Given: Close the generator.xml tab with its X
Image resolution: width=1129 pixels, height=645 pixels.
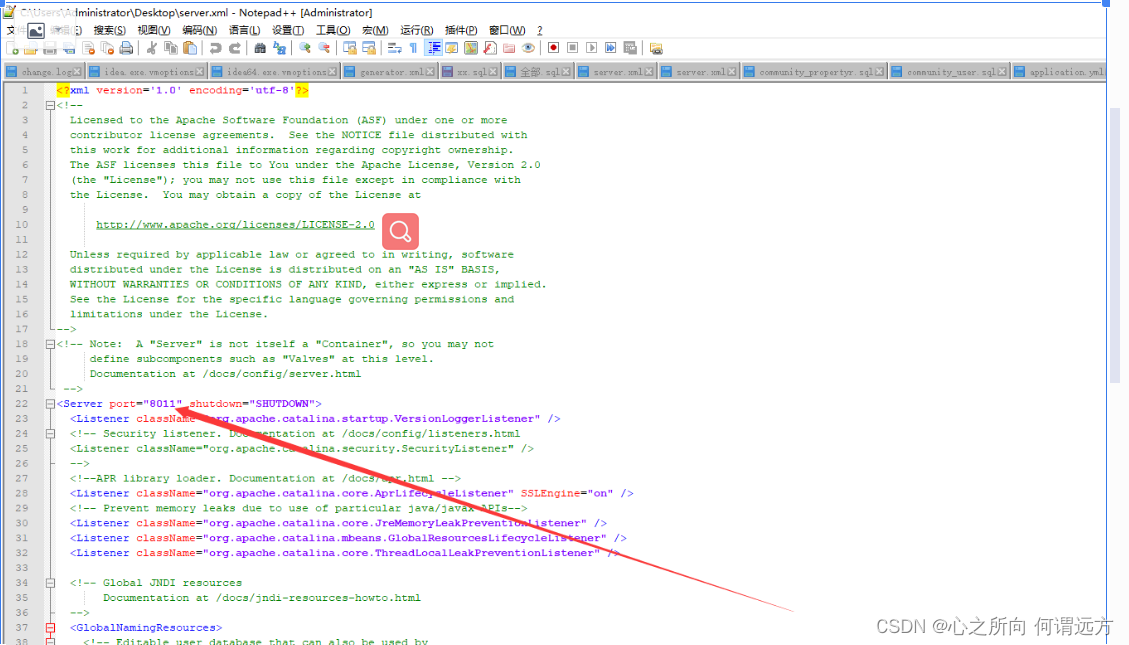Looking at the screenshot, I should coord(430,72).
